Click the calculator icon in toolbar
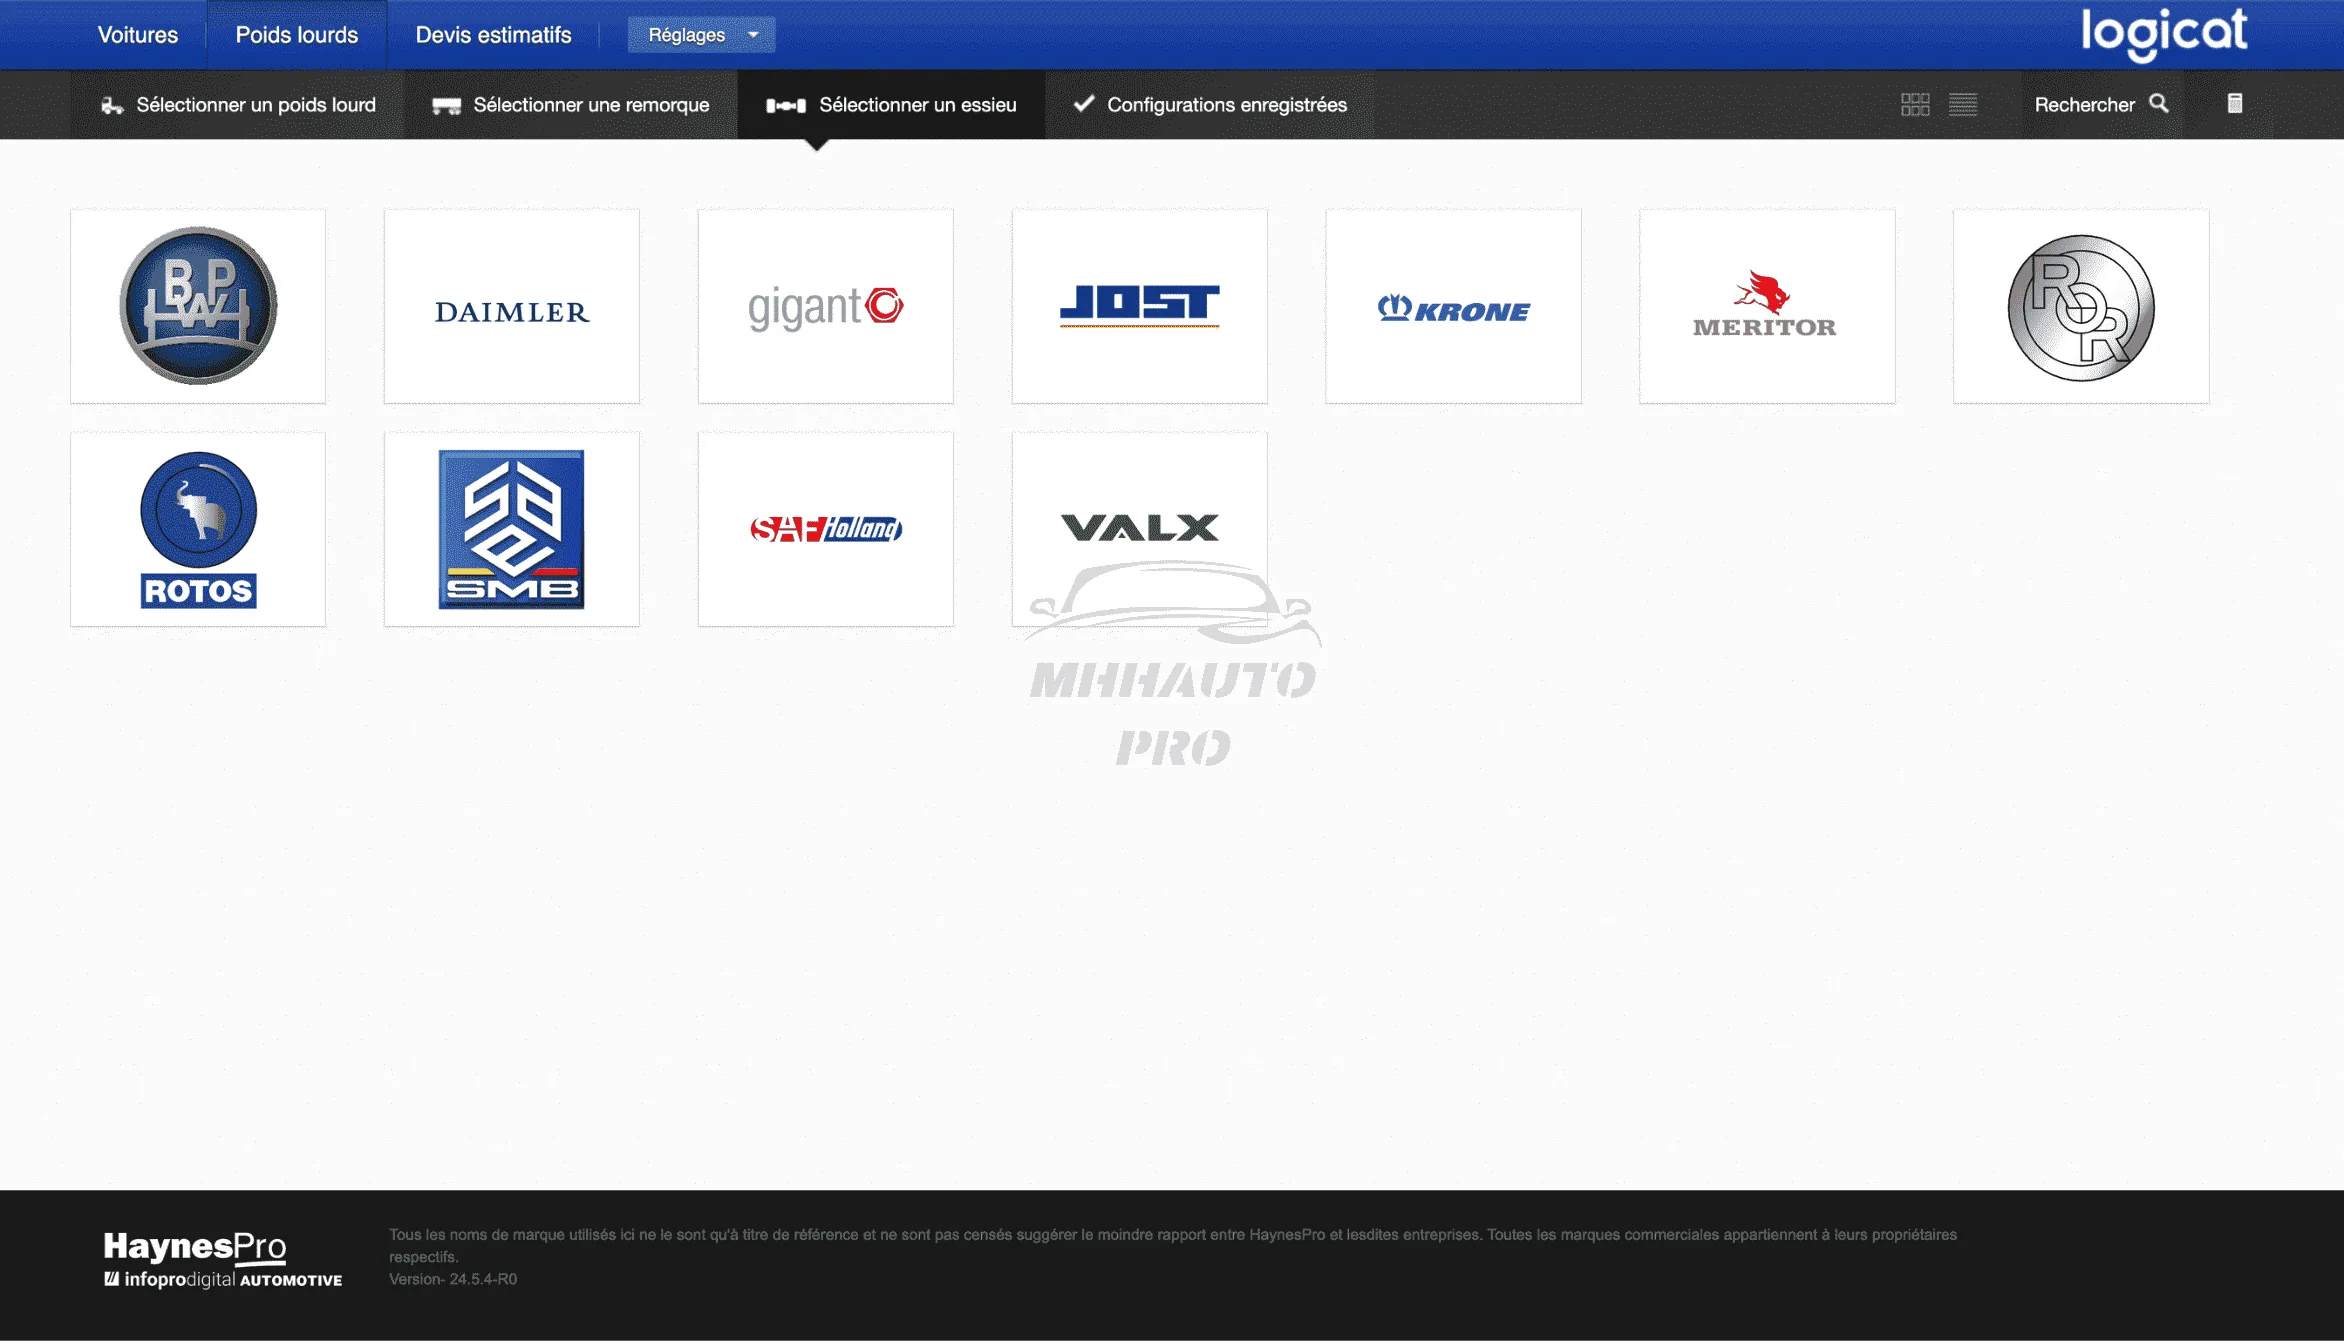This screenshot has width=2344, height=1344. 2234,104
